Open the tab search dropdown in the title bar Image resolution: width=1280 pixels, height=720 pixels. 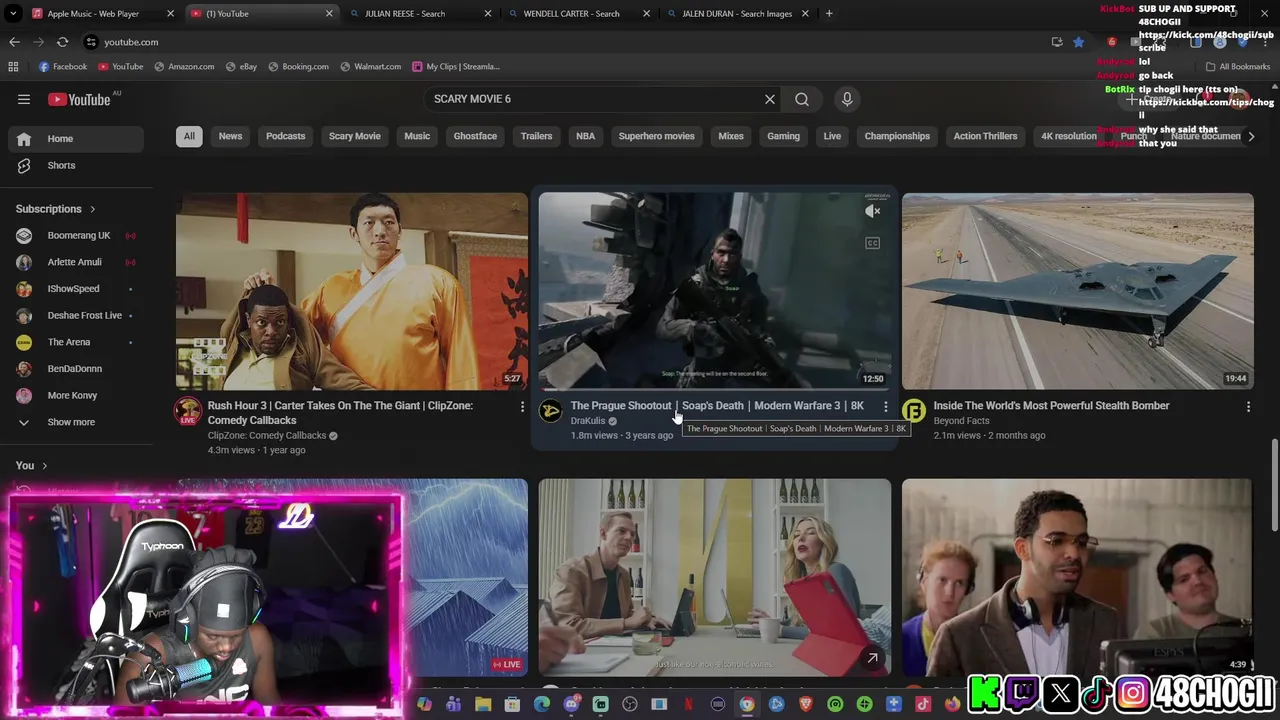point(13,13)
